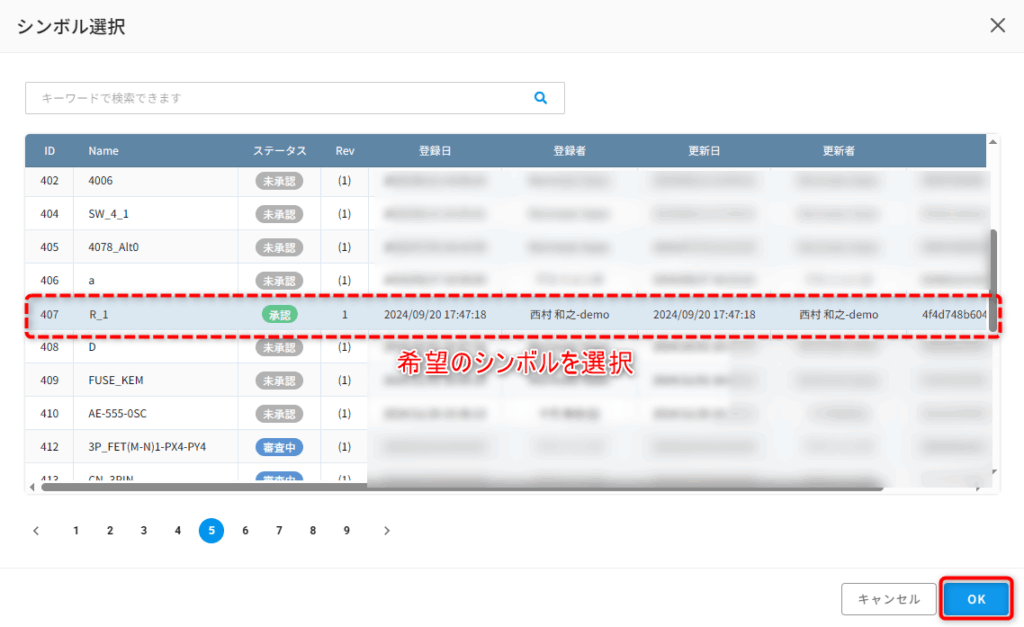Viewport: 1024px width, 627px height.
Task: Go to next page arrow
Action: 387,530
